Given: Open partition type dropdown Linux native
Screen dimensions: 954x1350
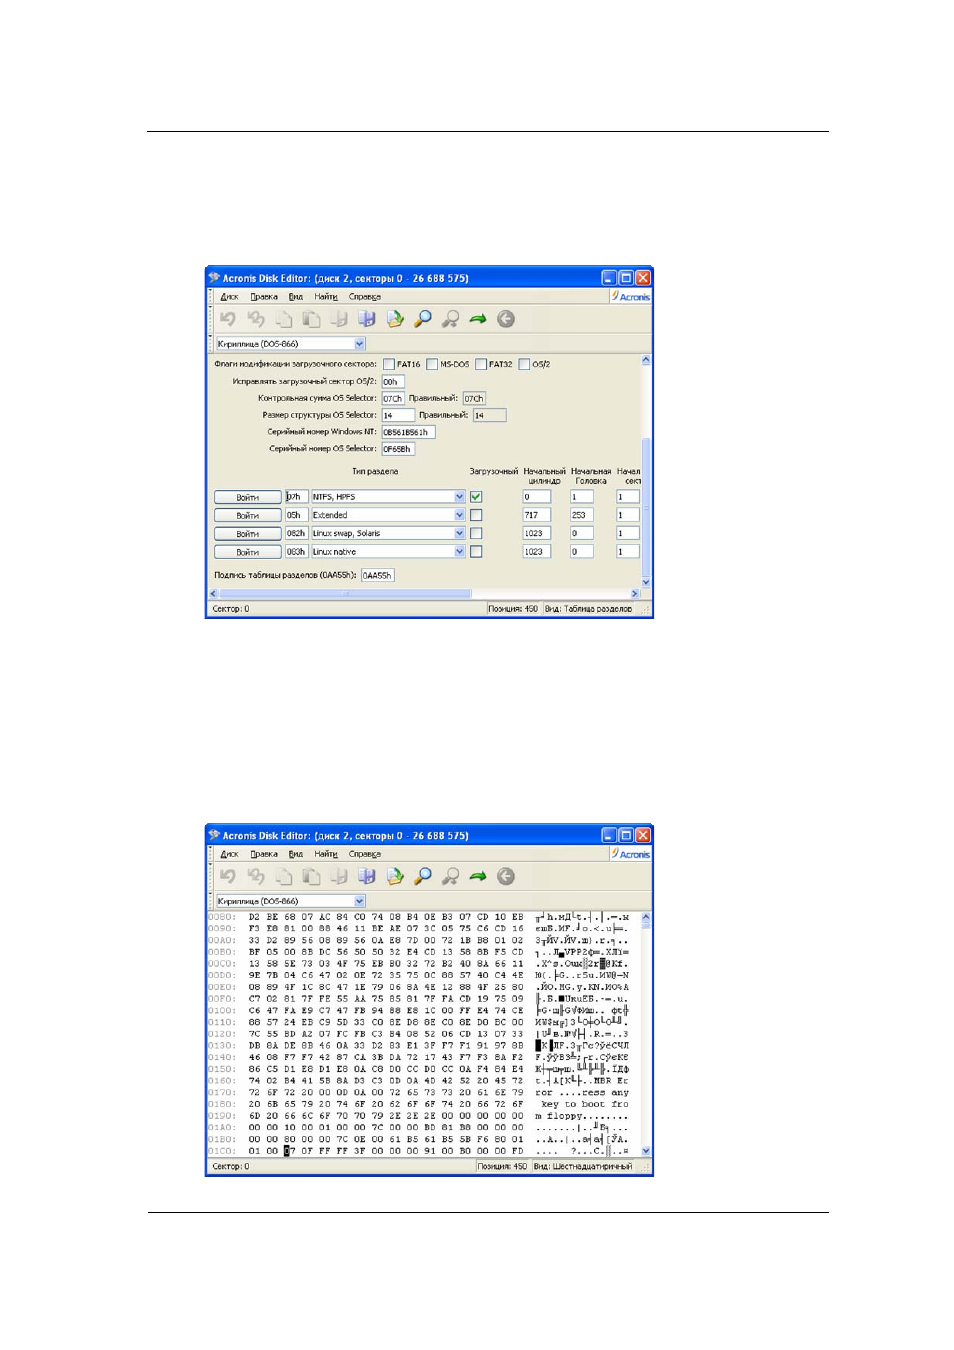Looking at the screenshot, I should click(460, 551).
